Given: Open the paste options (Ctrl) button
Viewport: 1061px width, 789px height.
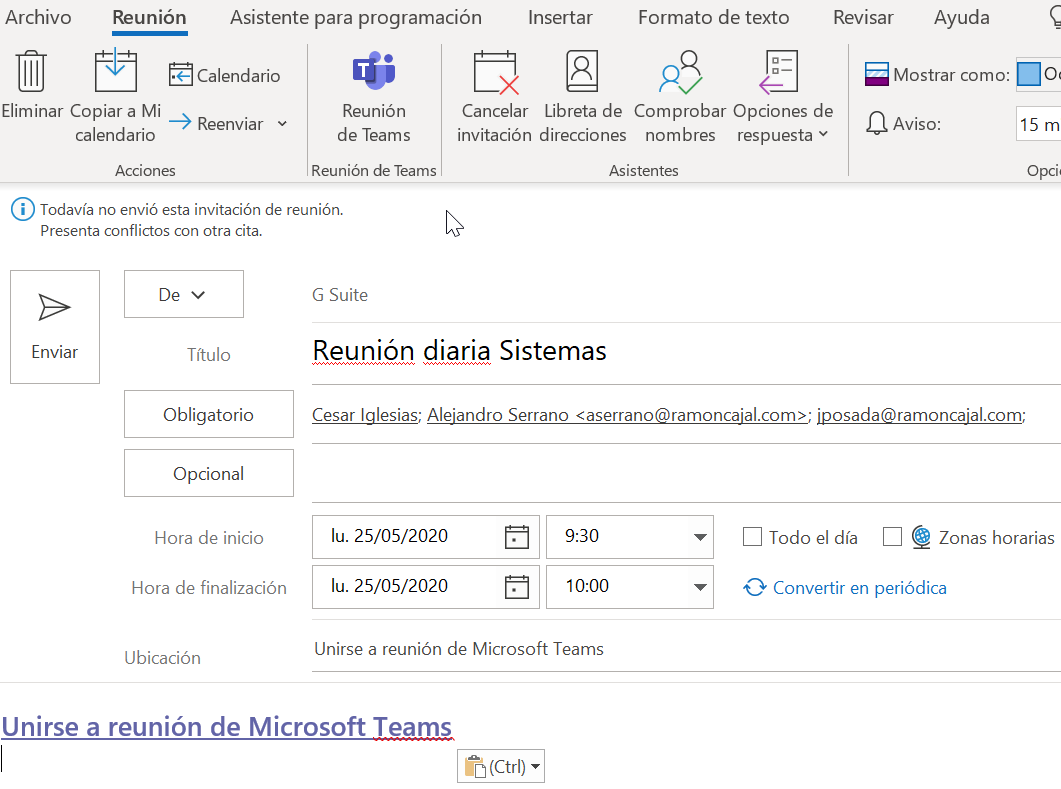Looking at the screenshot, I should point(501,766).
